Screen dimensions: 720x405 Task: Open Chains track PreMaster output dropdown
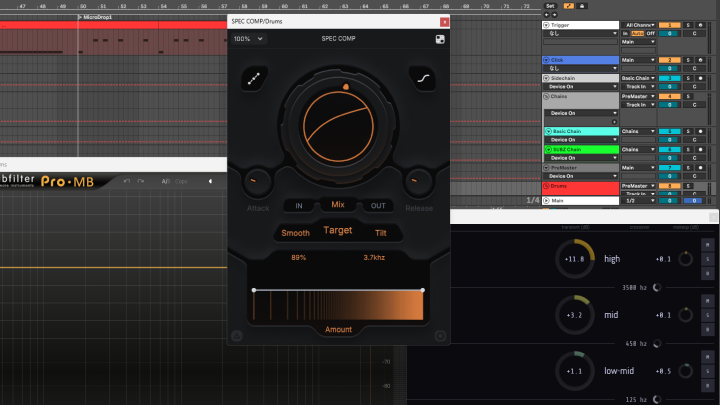(638, 96)
